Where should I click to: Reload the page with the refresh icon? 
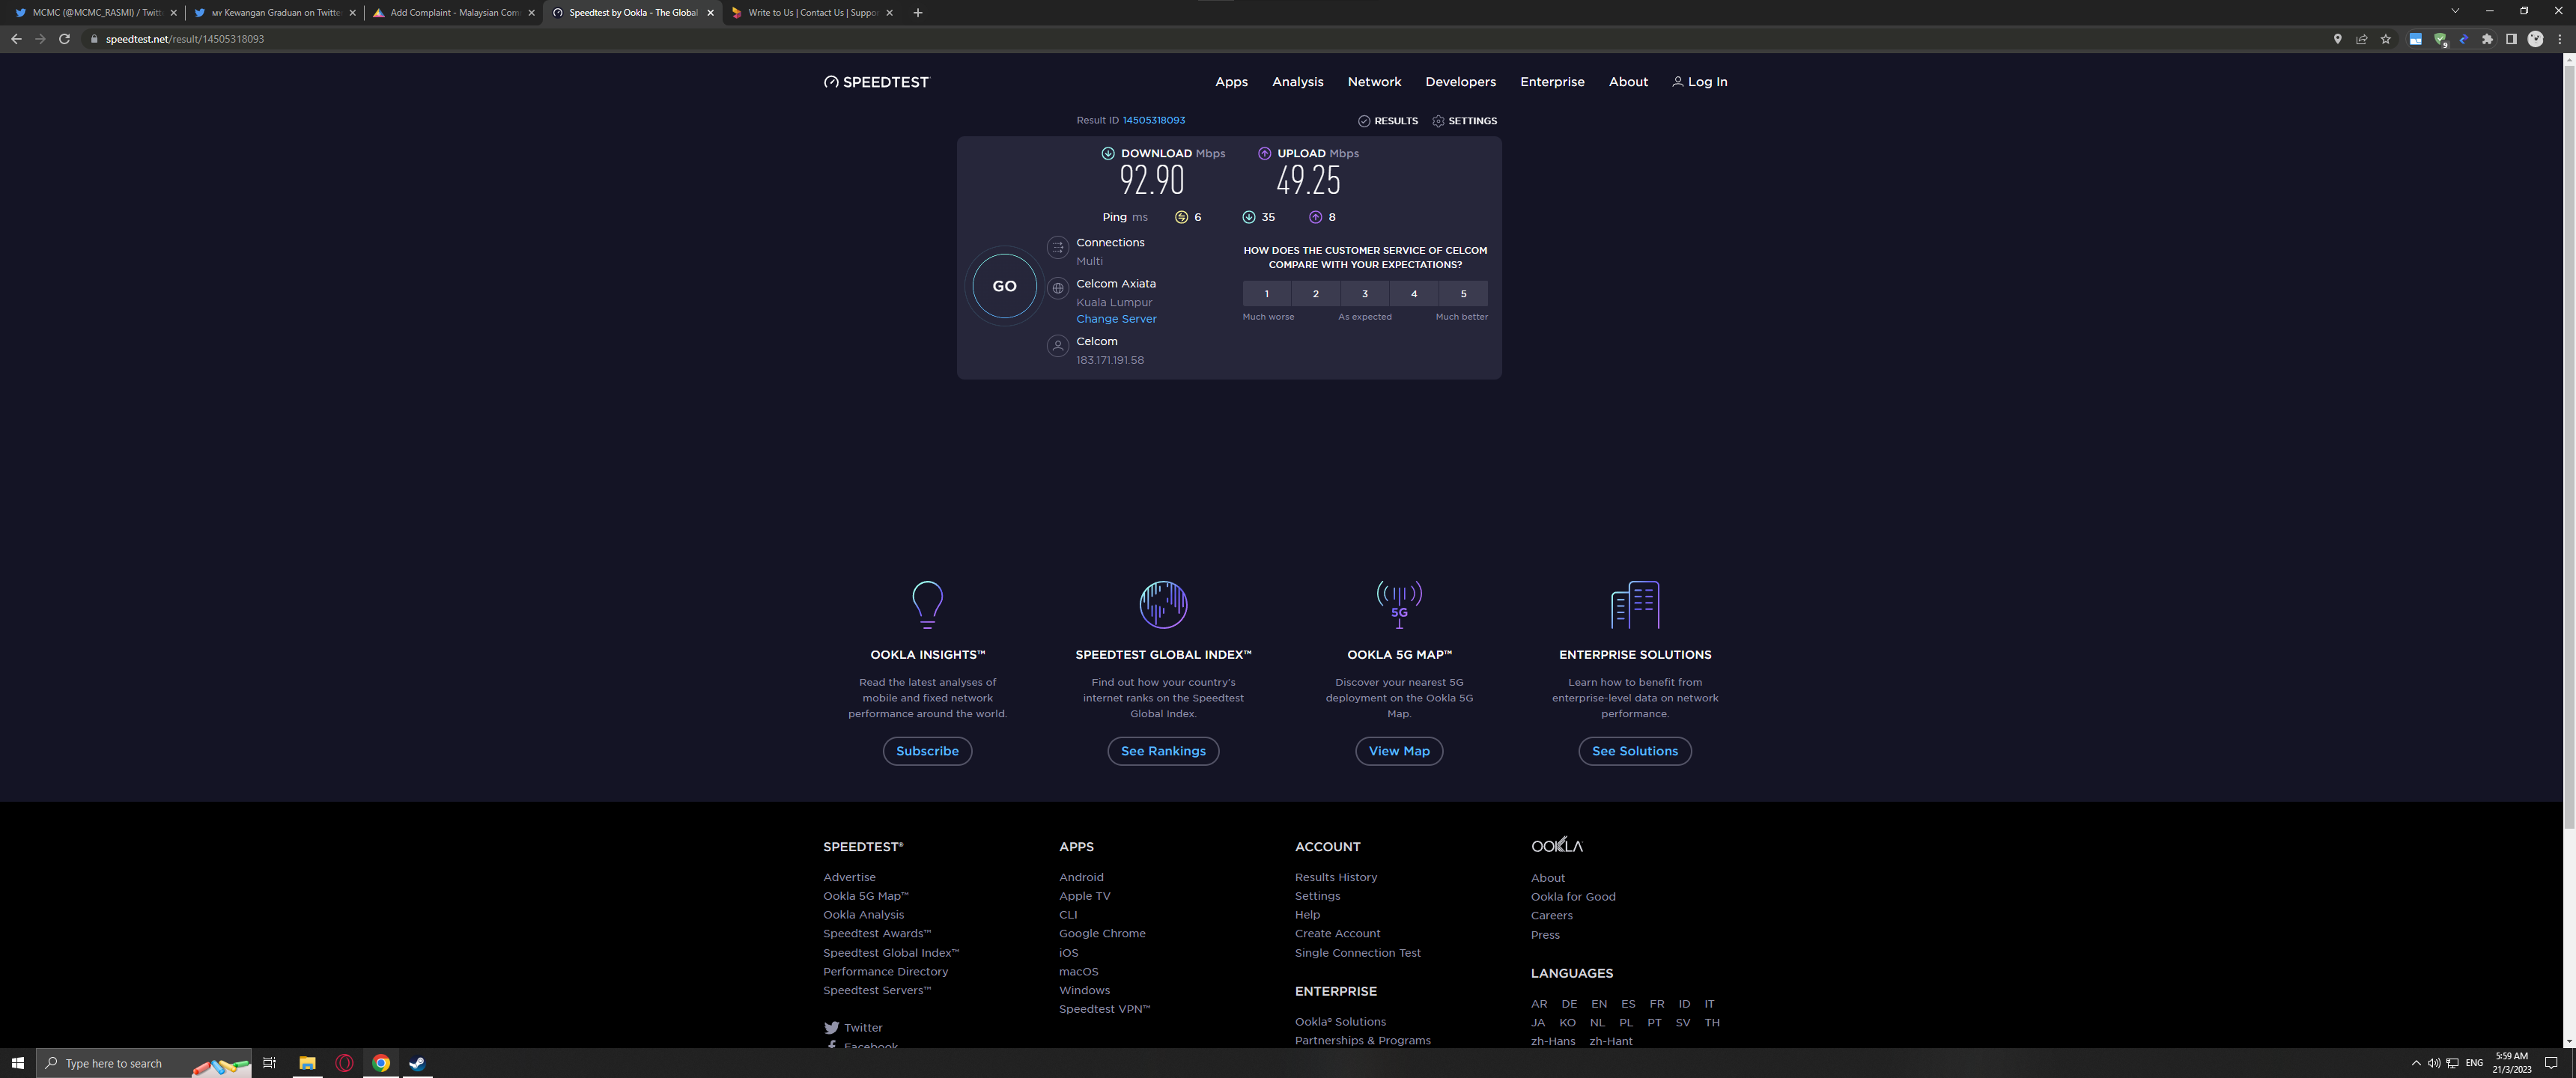64,39
